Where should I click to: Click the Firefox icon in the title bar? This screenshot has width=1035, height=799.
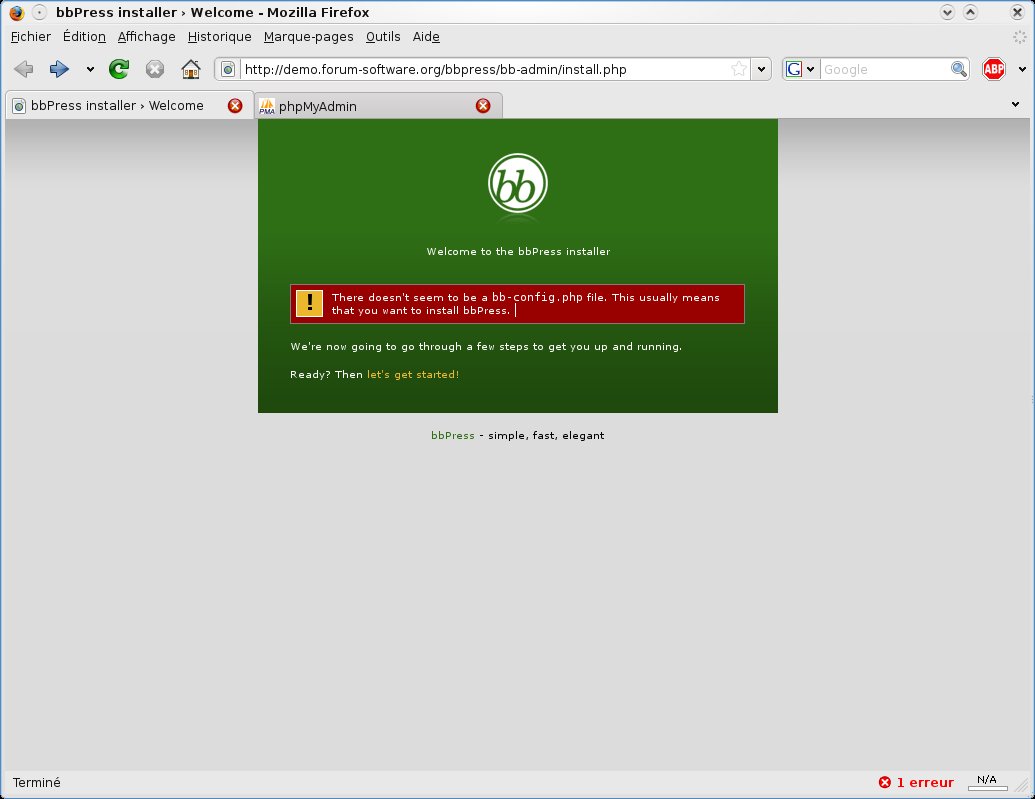[x=17, y=13]
